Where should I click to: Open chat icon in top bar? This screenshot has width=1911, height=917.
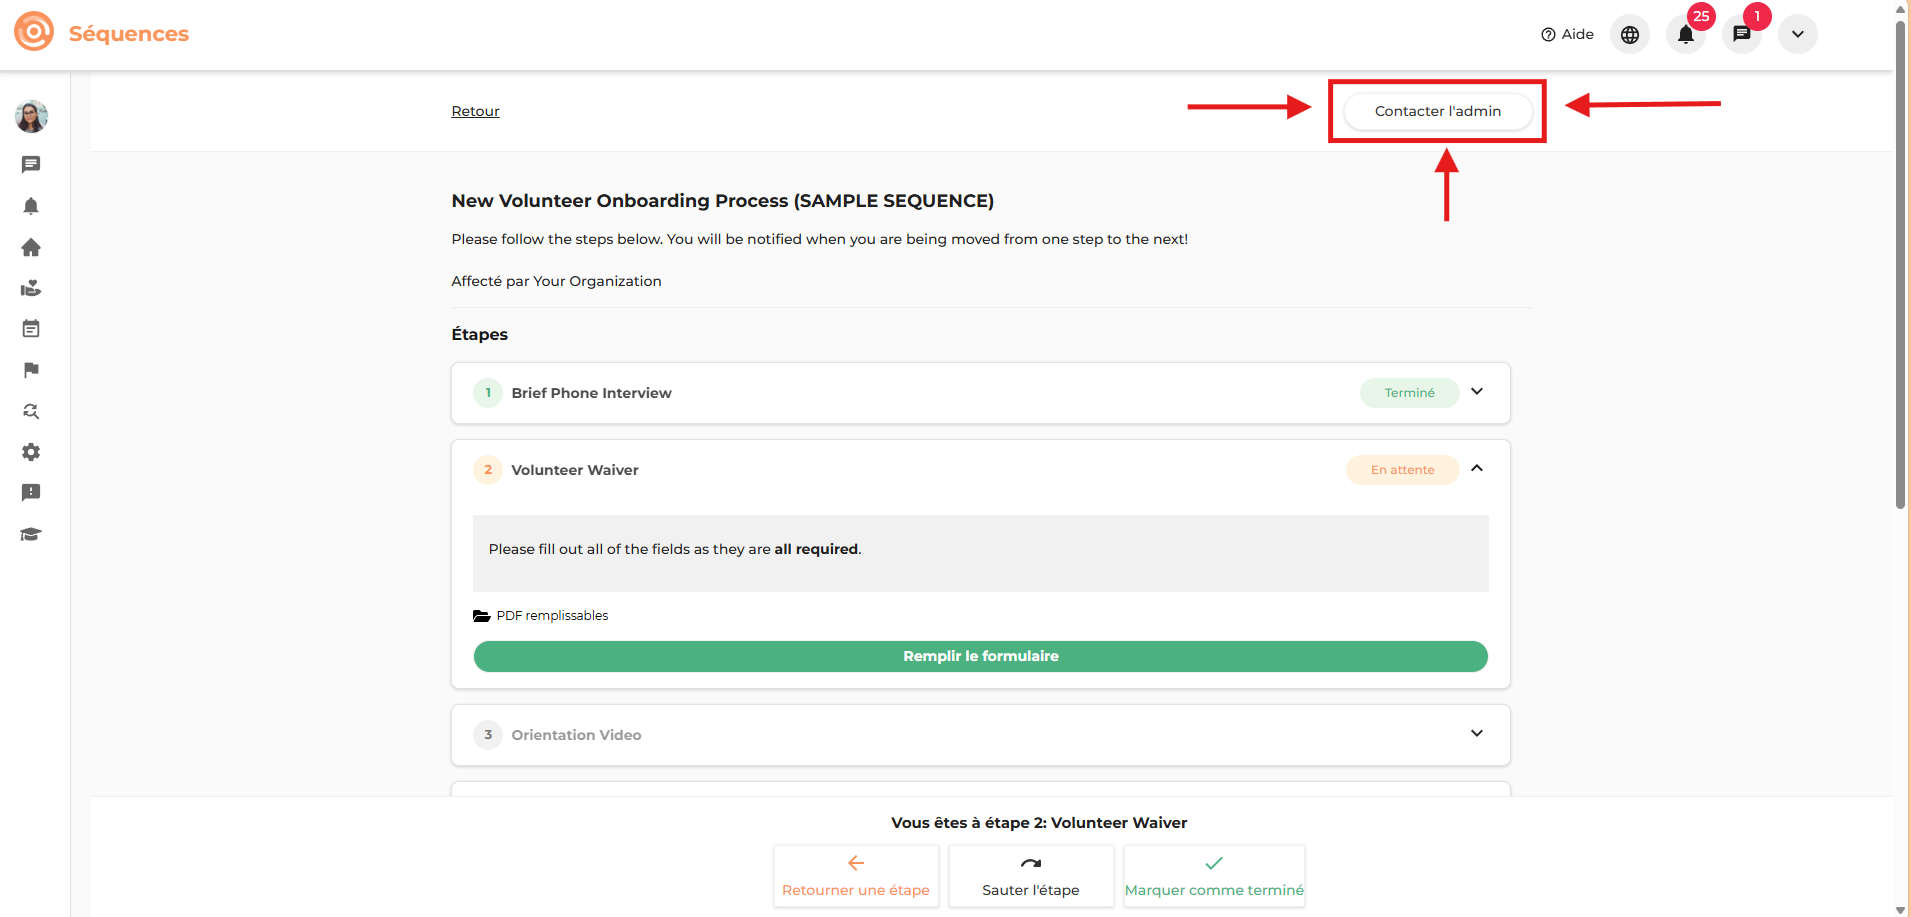[1741, 35]
